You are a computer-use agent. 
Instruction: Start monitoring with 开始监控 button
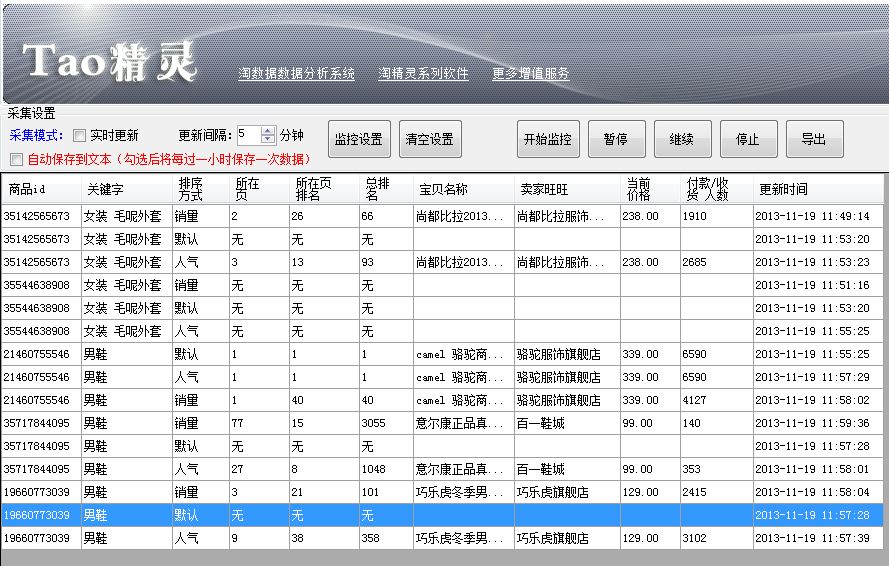(547, 140)
